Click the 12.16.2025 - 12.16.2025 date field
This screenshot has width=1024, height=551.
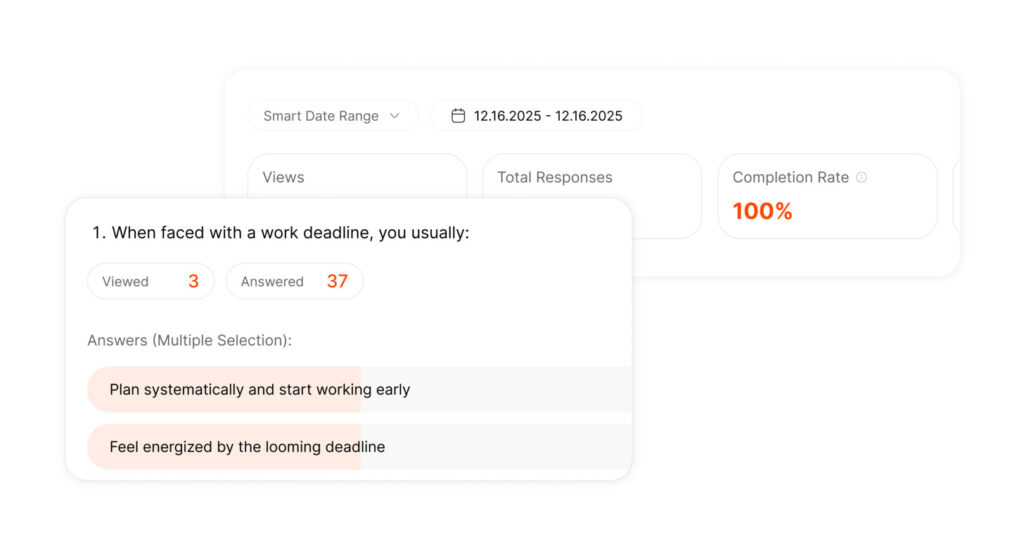548,116
